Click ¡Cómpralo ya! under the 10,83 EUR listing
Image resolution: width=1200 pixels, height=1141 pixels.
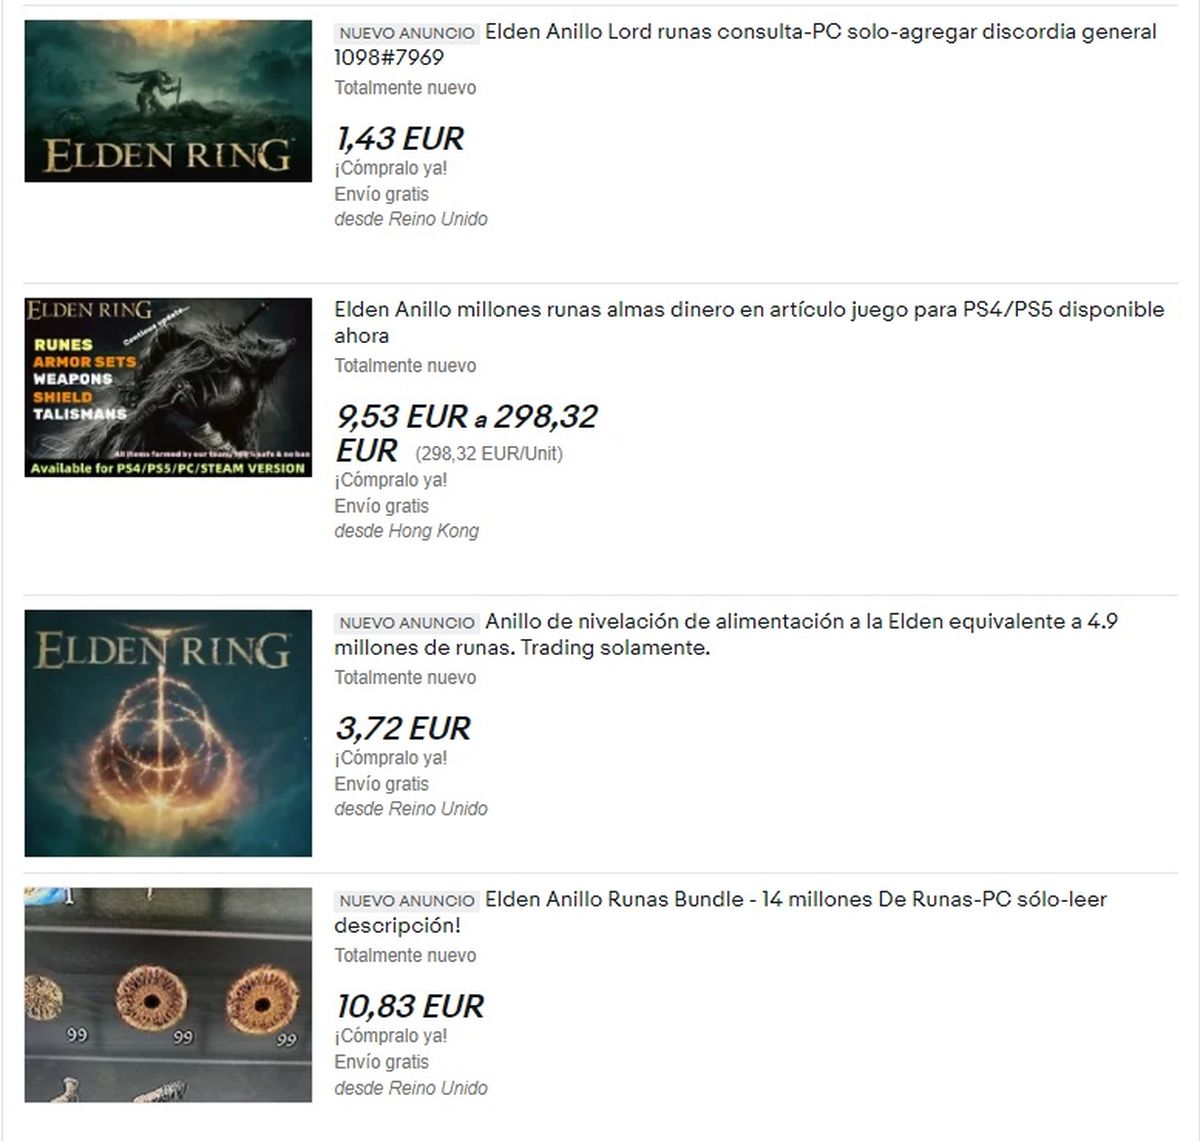click(x=391, y=1036)
